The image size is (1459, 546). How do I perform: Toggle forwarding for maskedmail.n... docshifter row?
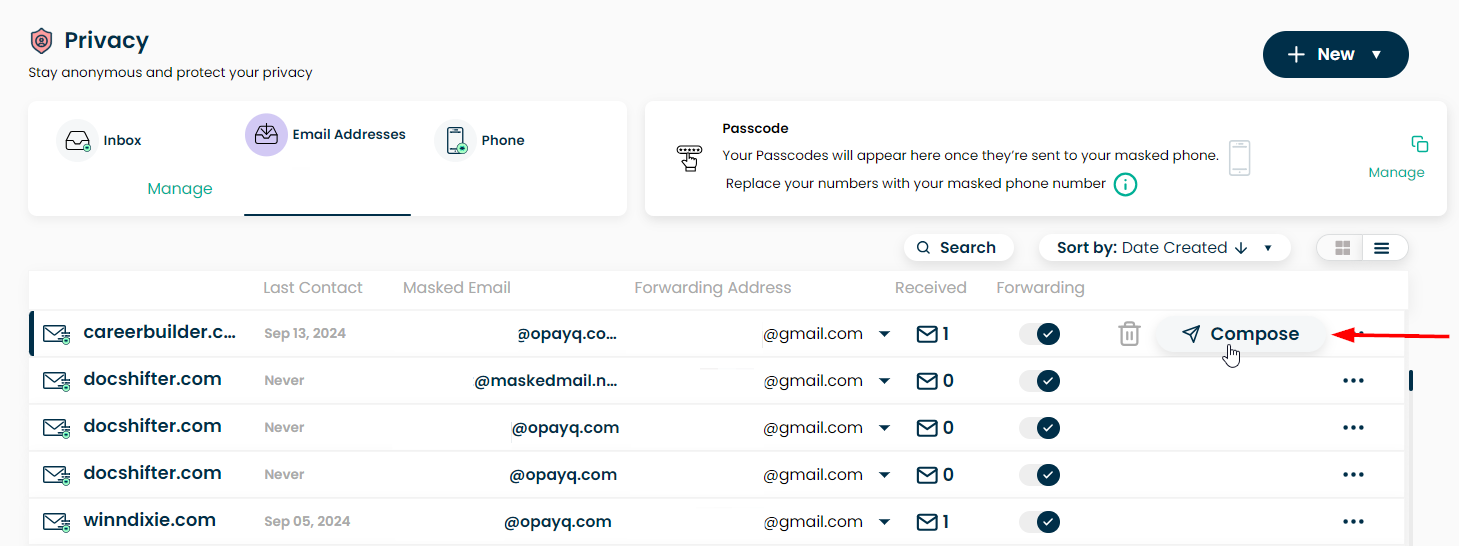[1040, 381]
